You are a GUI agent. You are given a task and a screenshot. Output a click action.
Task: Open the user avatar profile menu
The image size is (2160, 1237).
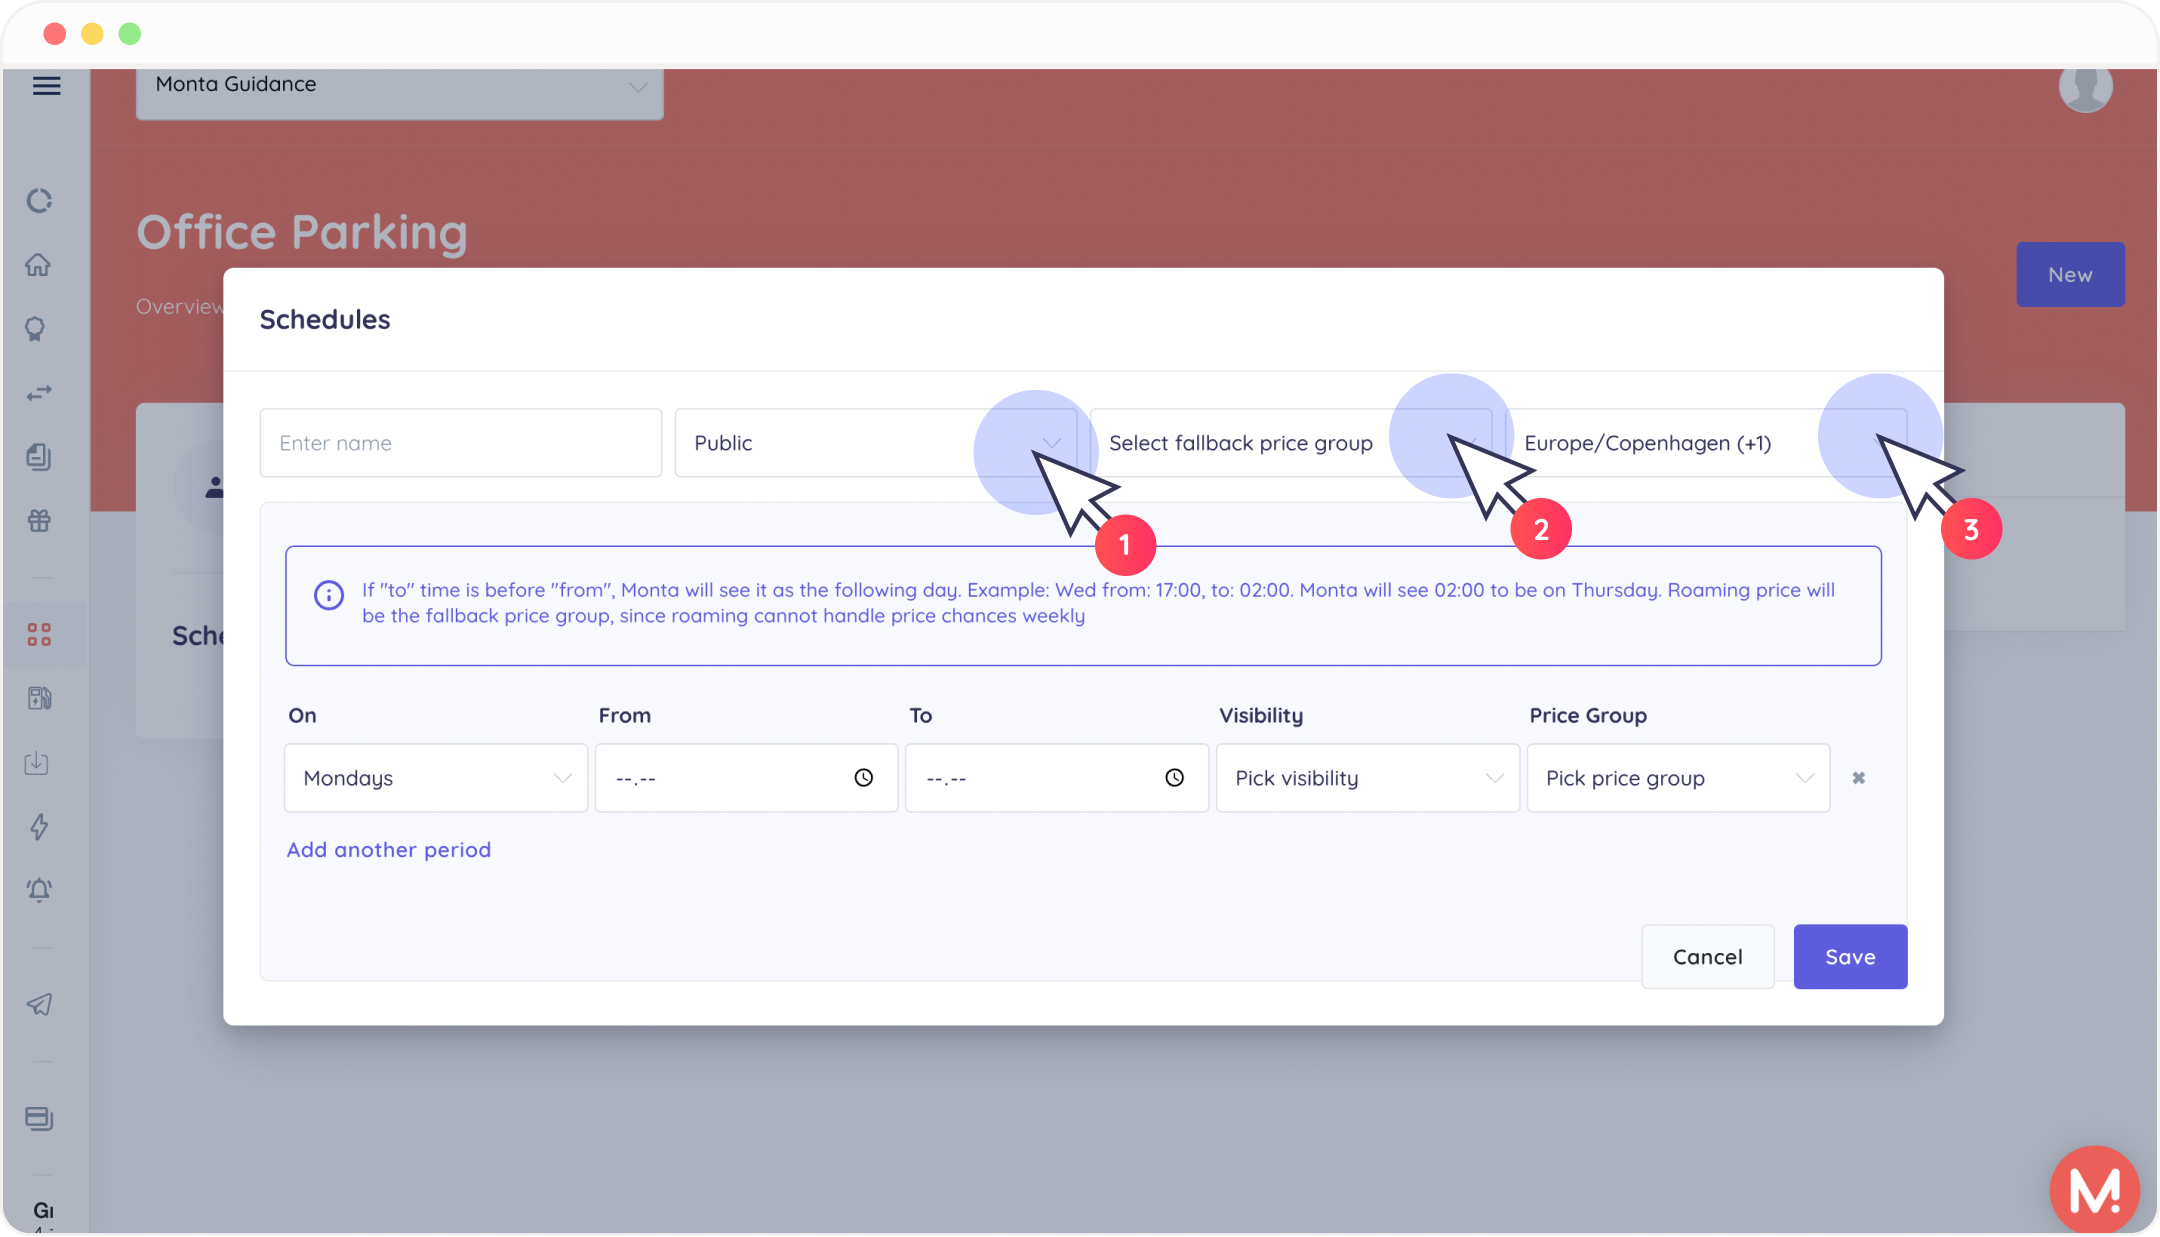pos(2086,87)
